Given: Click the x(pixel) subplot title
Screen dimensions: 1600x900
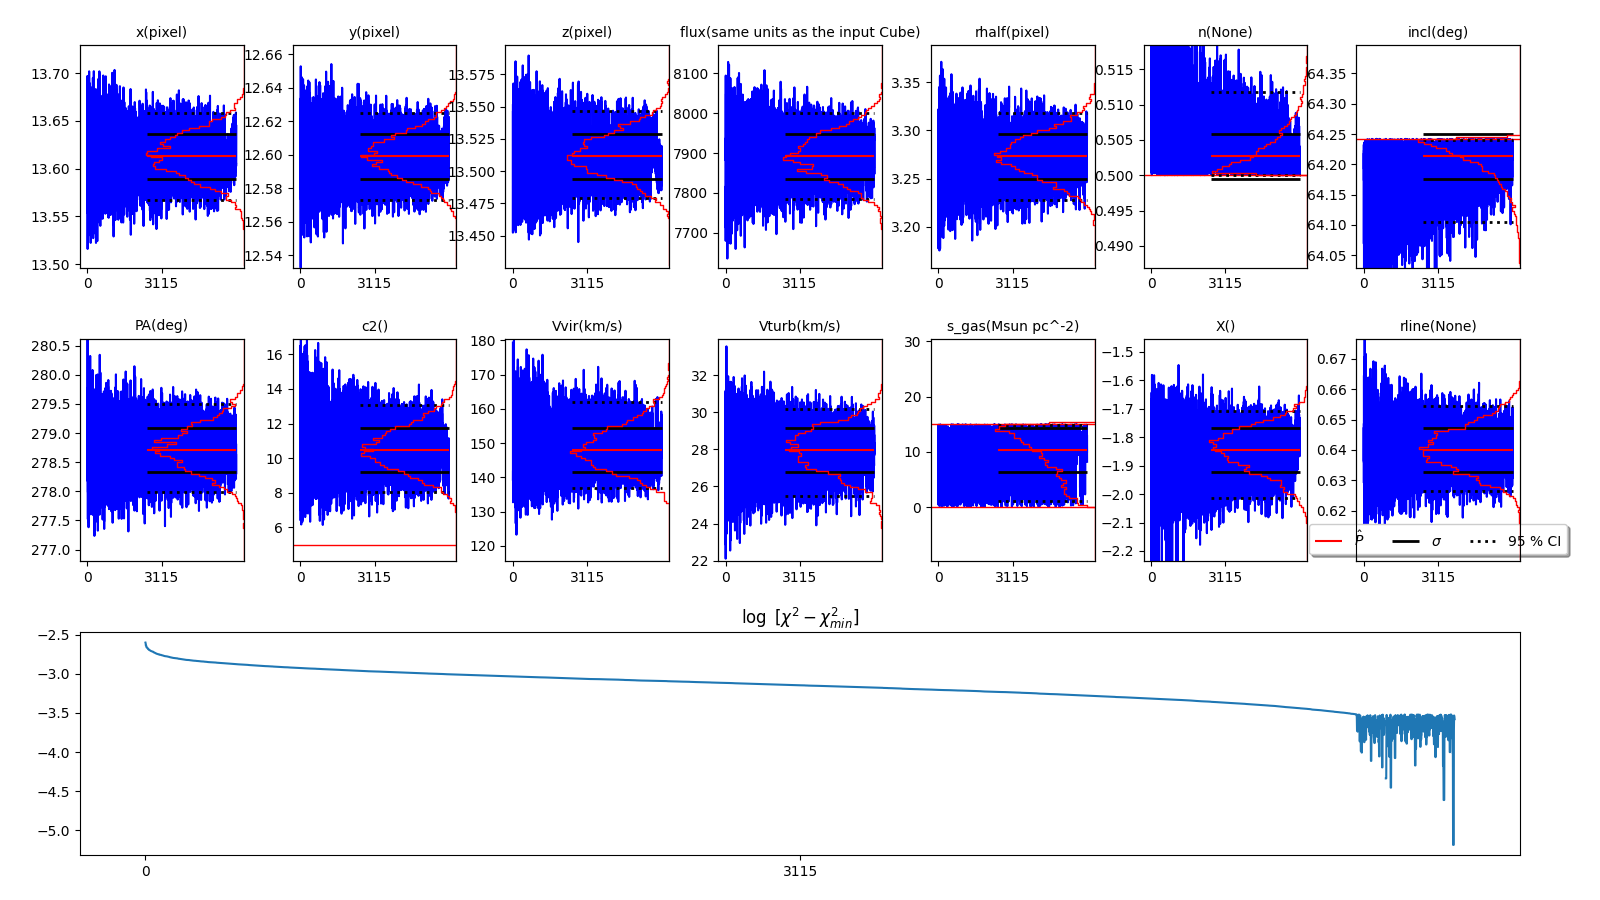Looking at the screenshot, I should coord(161,32).
